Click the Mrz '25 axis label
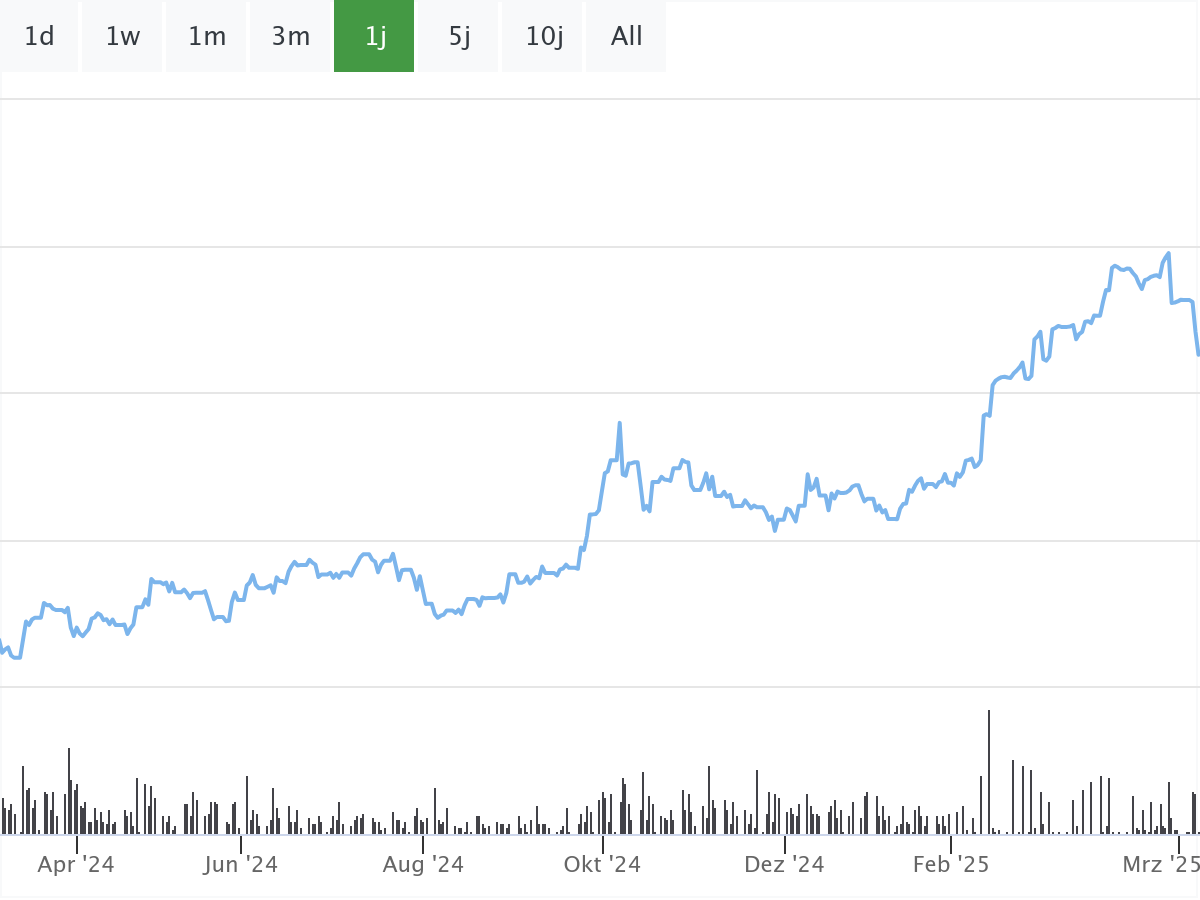The width and height of the screenshot is (1200, 900). [1160, 864]
